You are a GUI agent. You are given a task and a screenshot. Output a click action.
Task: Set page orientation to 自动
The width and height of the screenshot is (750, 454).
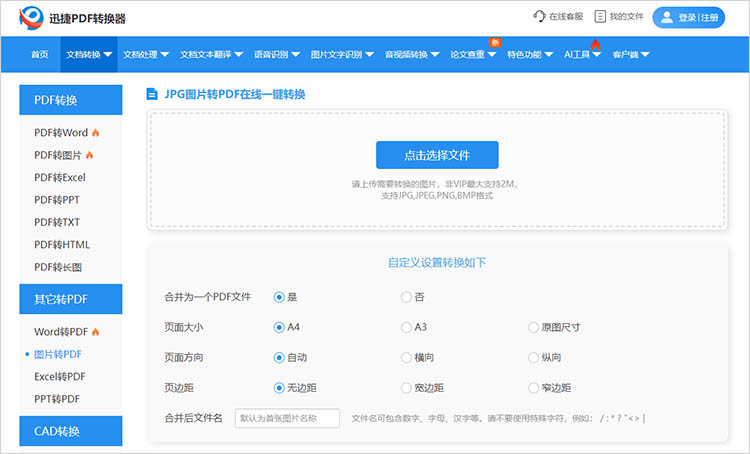(x=279, y=357)
